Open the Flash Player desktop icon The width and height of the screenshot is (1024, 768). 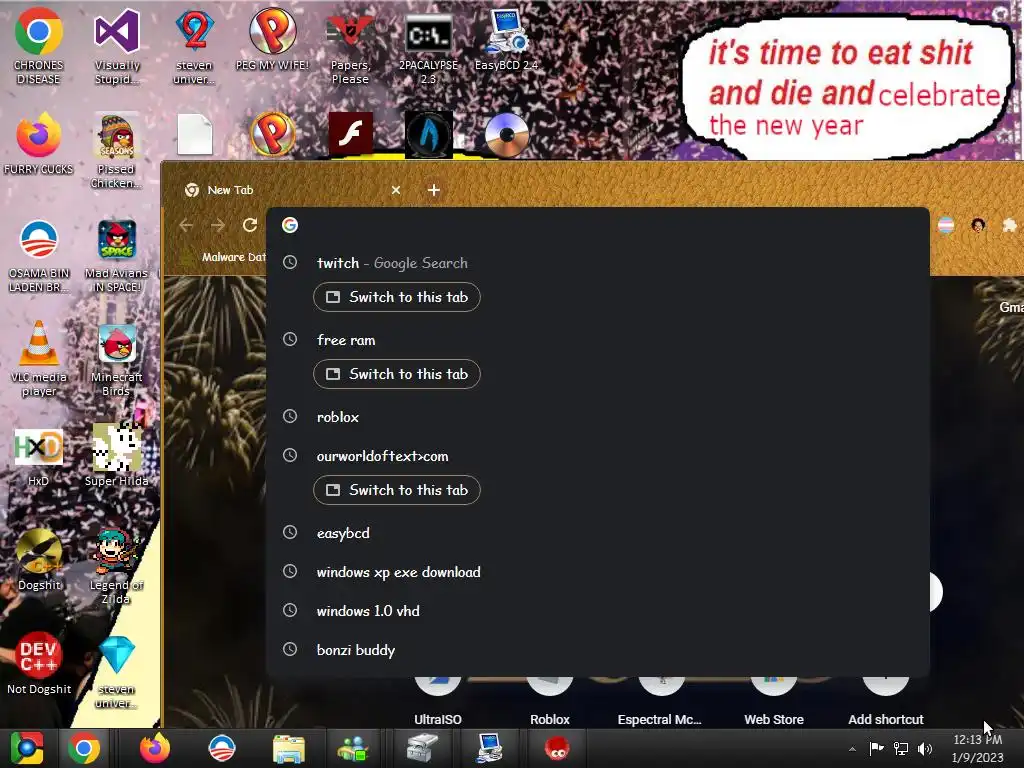[351, 134]
